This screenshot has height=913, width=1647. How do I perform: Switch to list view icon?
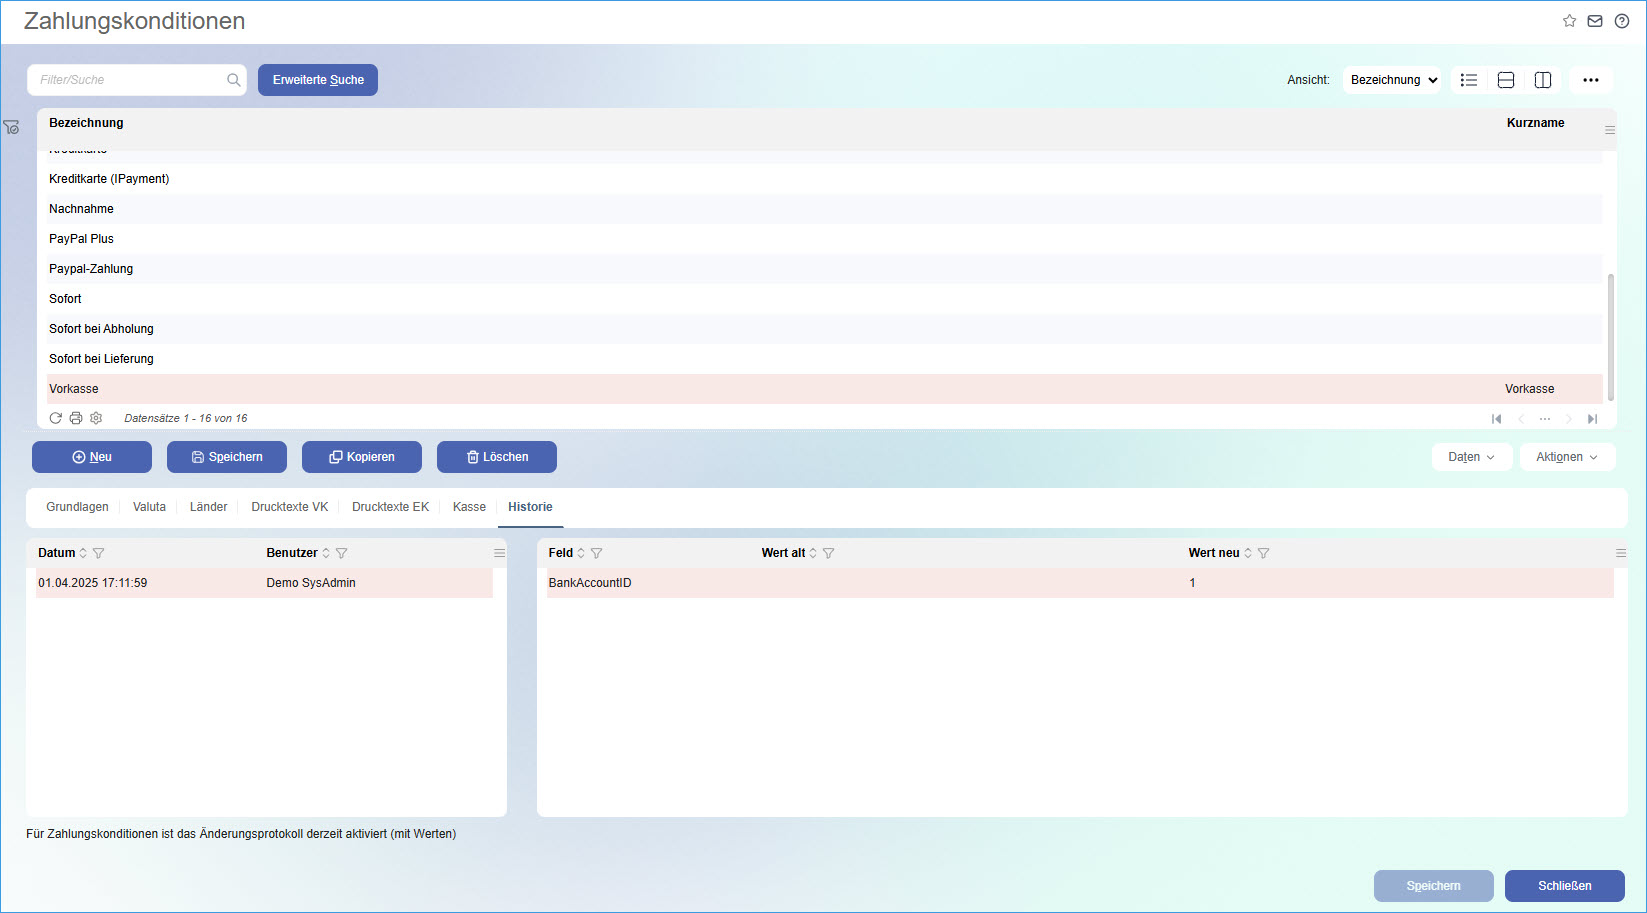[x=1469, y=80]
